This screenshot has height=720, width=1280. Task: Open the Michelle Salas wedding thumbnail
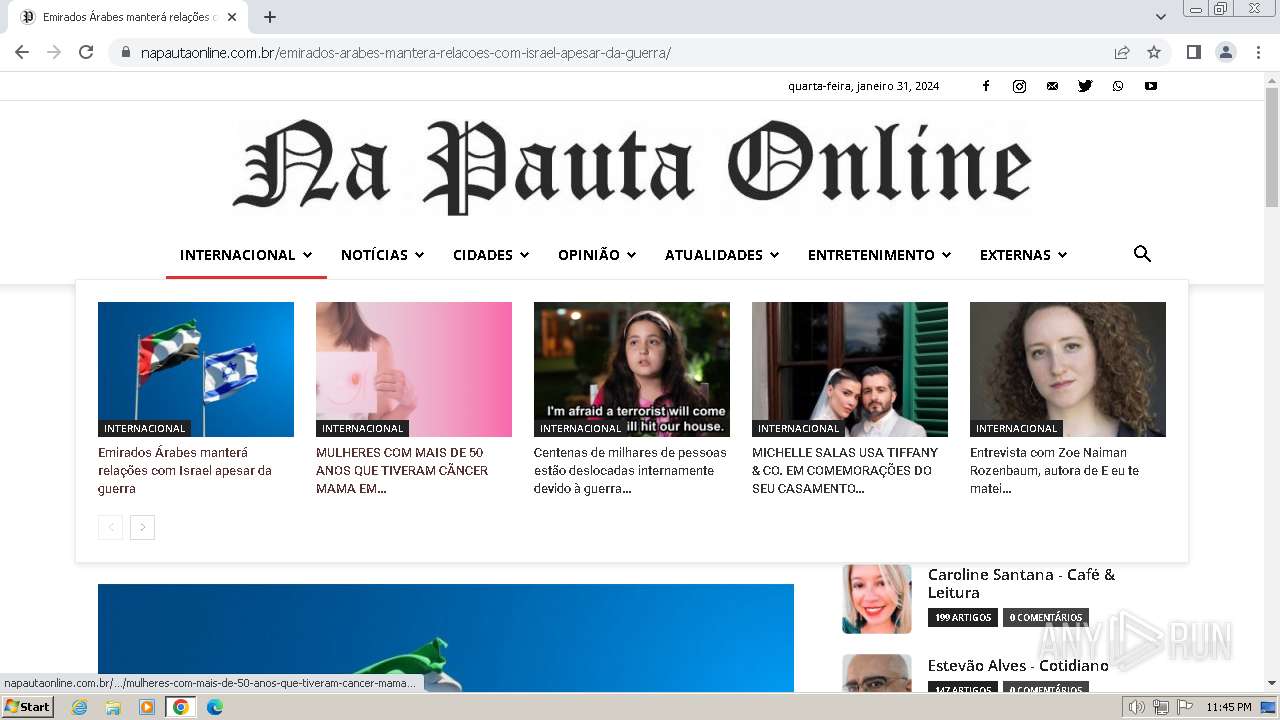tap(850, 369)
